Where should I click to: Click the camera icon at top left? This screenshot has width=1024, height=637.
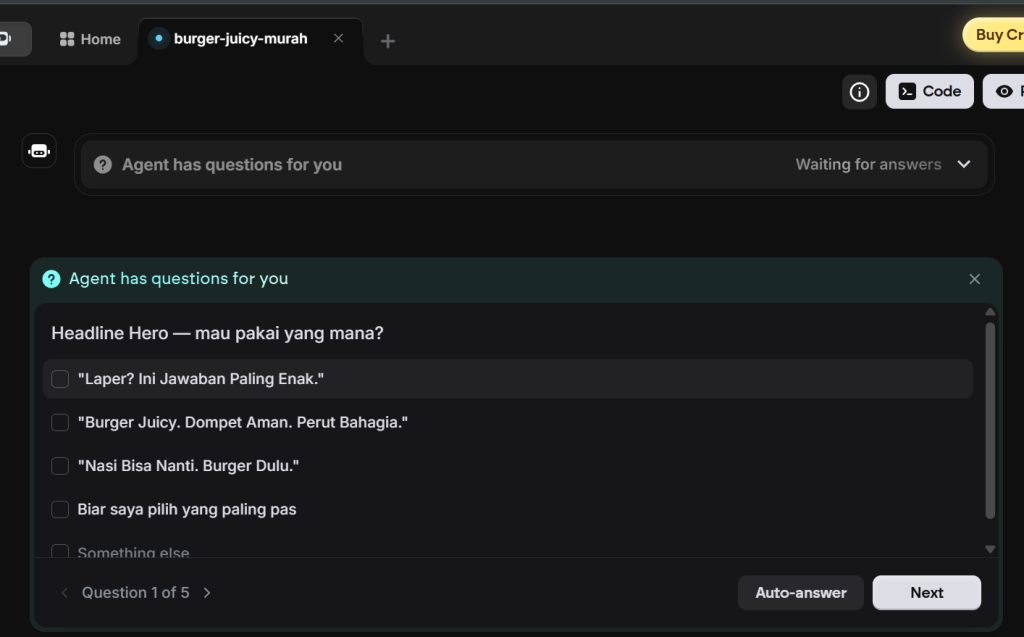8,39
